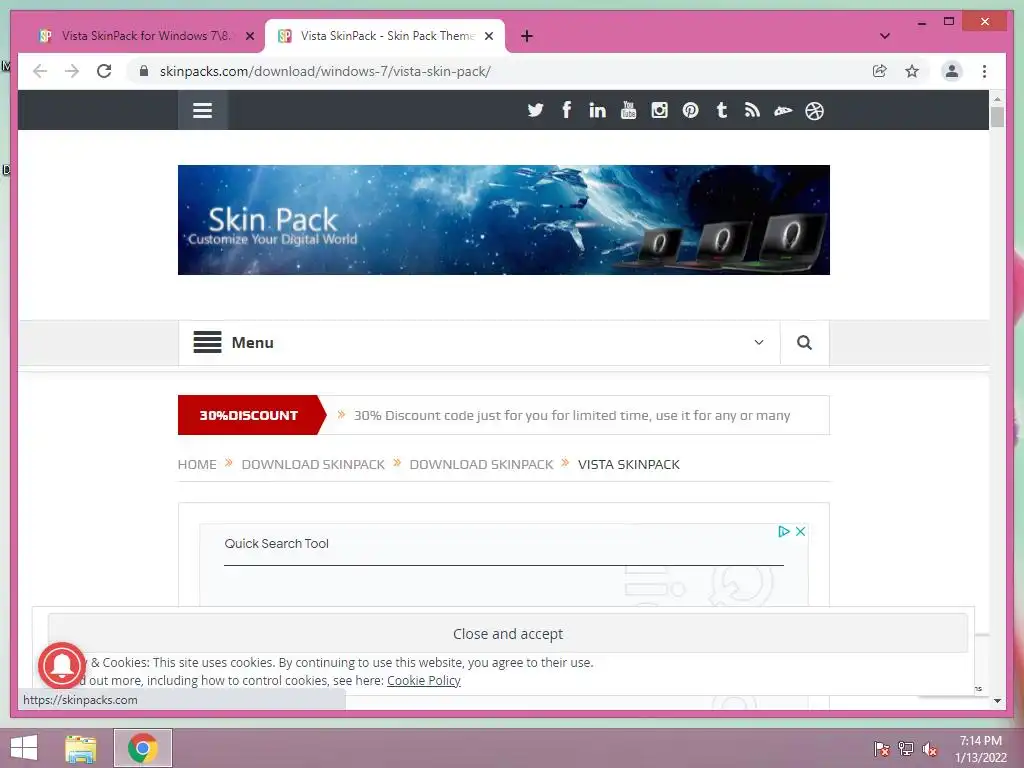This screenshot has width=1024, height=768.
Task: Click the browser back arrow
Action: pyautogui.click(x=40, y=71)
